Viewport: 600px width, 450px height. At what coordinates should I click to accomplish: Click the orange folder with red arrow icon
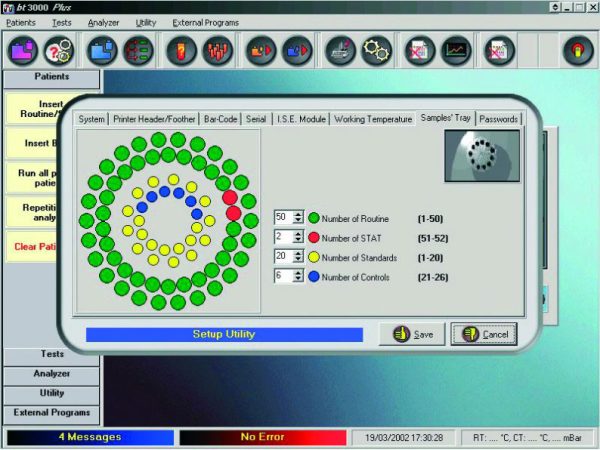pos(261,51)
